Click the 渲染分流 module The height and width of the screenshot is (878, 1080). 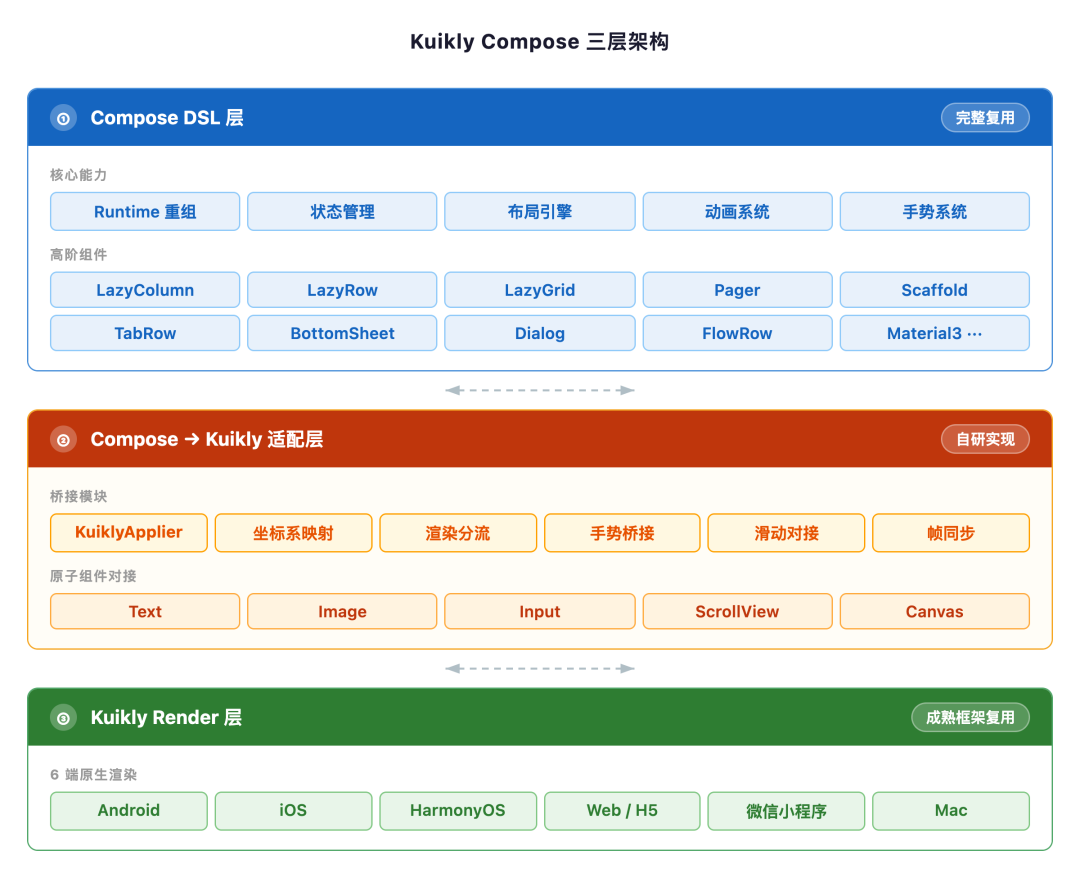(x=458, y=533)
